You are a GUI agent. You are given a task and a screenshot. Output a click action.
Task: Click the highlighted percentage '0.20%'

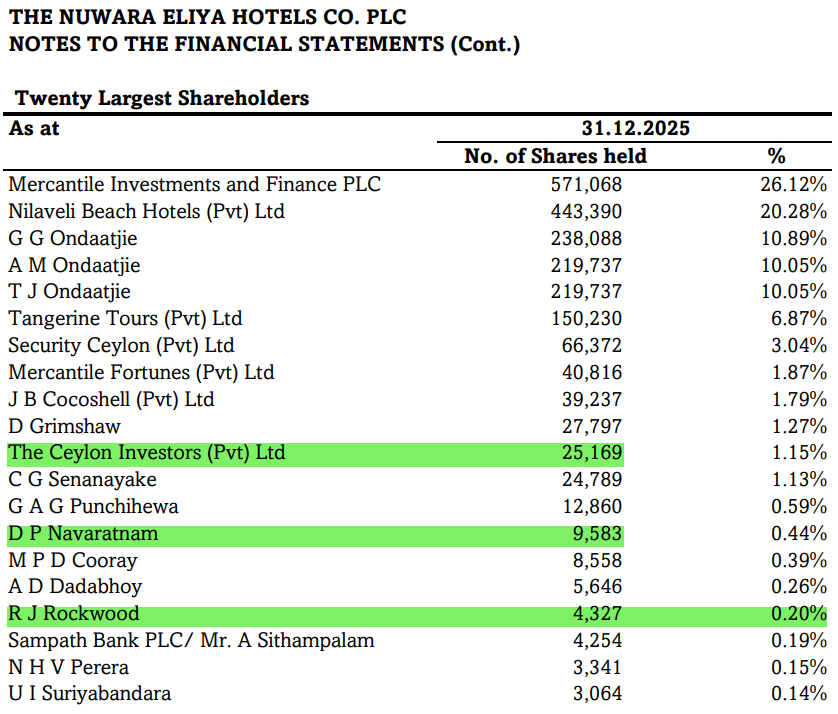[x=799, y=614]
